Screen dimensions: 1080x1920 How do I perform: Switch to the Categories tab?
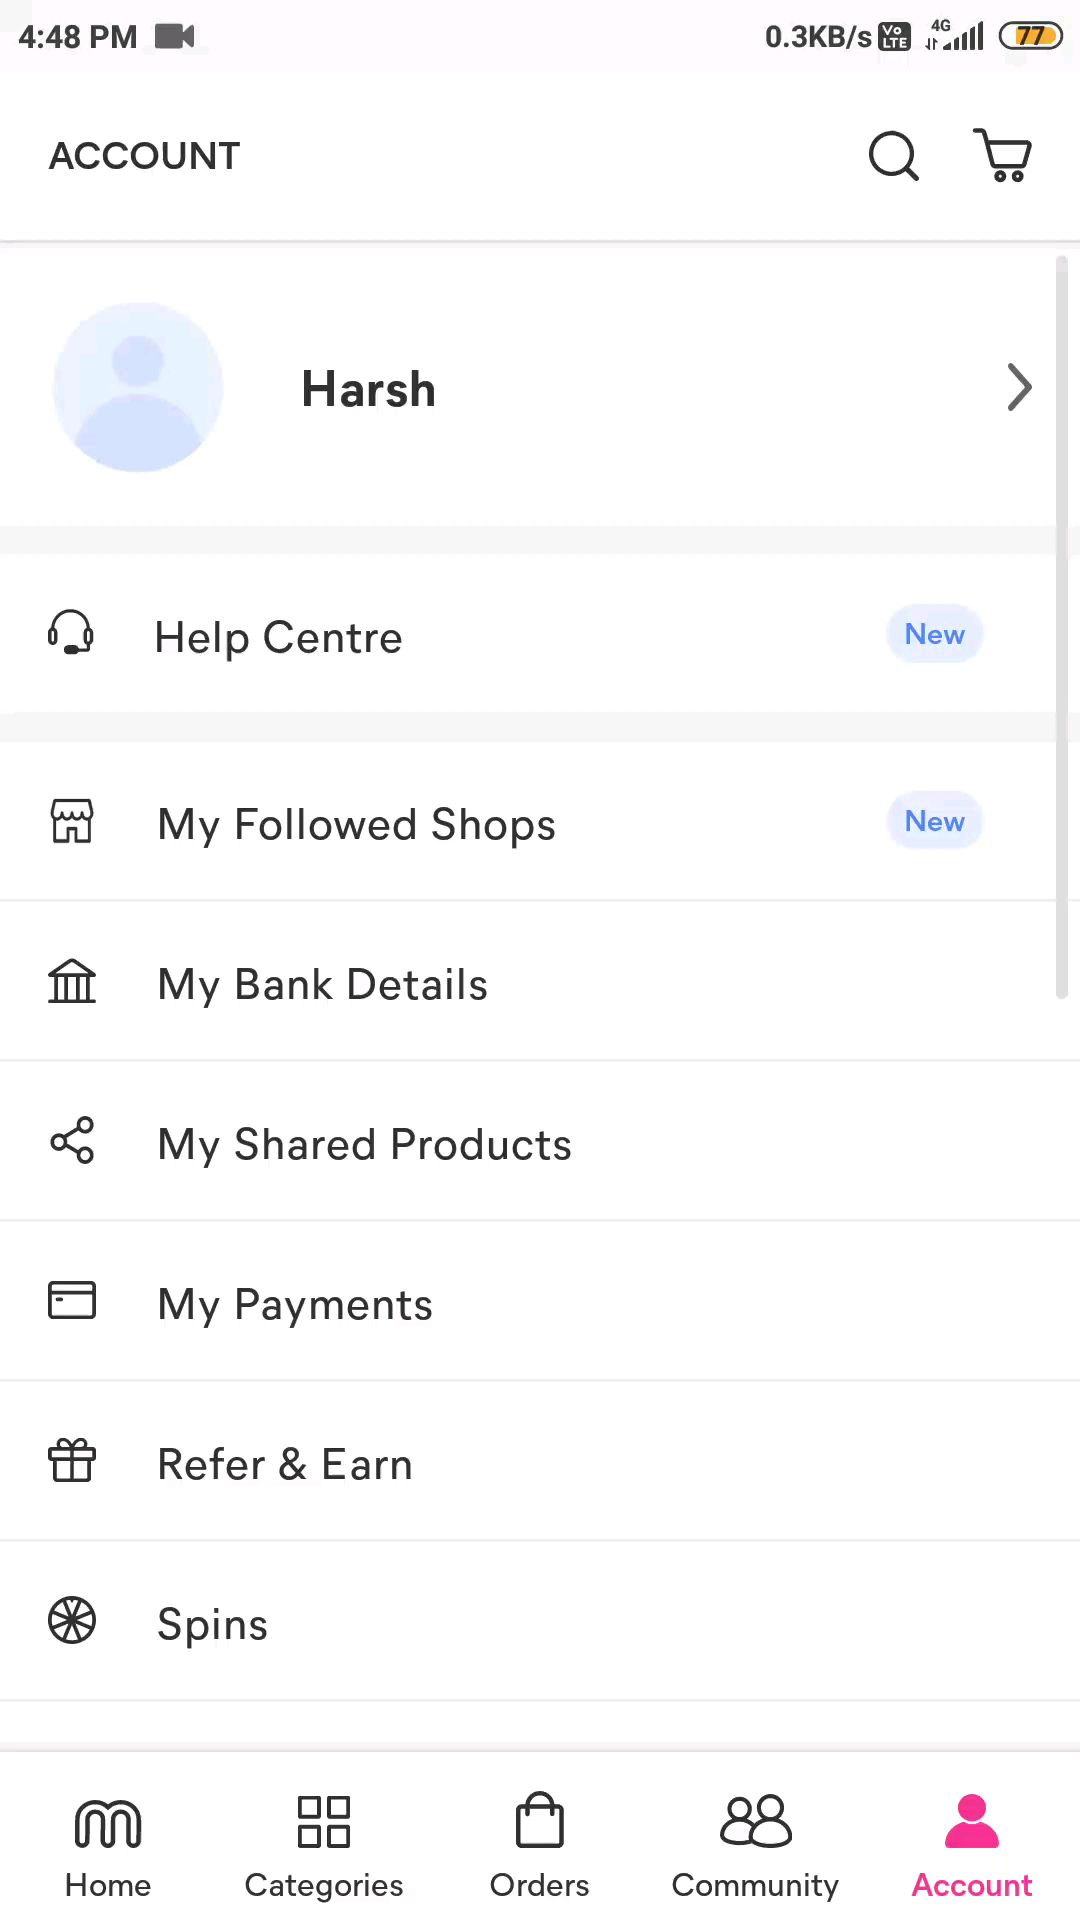[324, 1846]
